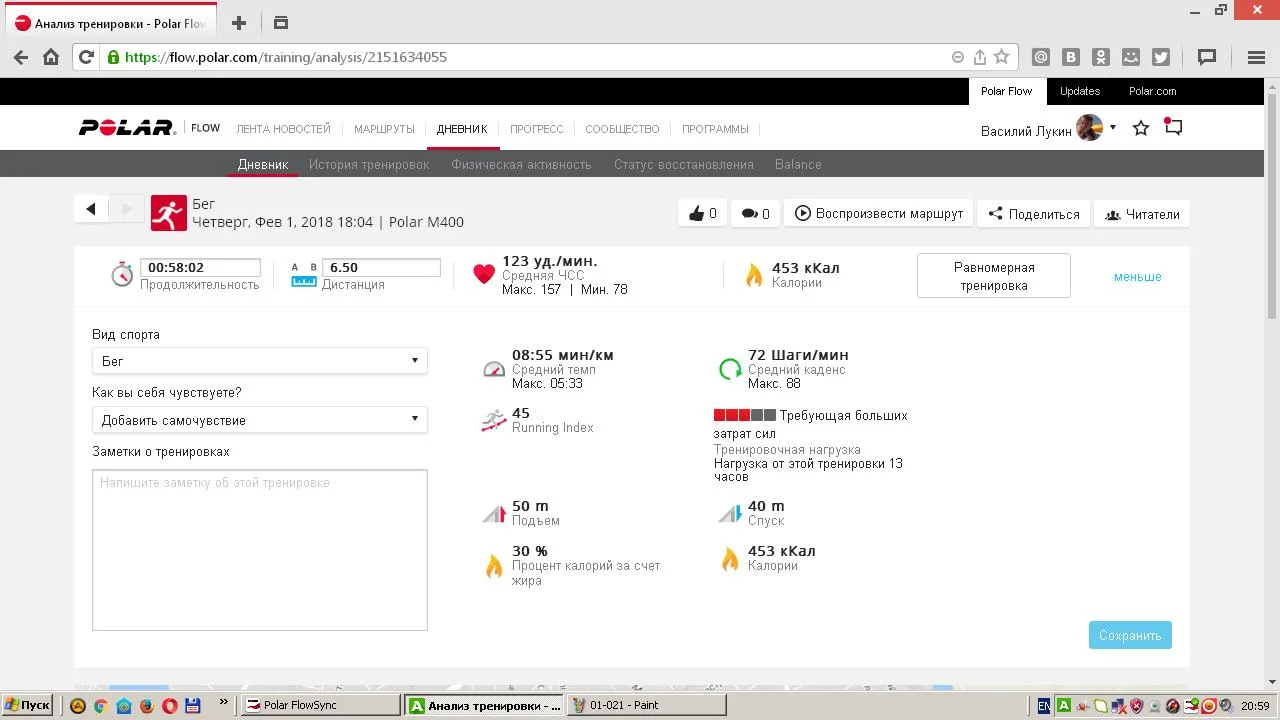Open Polar FlowSync in the taskbar
The image size is (1280, 720).
tap(320, 705)
